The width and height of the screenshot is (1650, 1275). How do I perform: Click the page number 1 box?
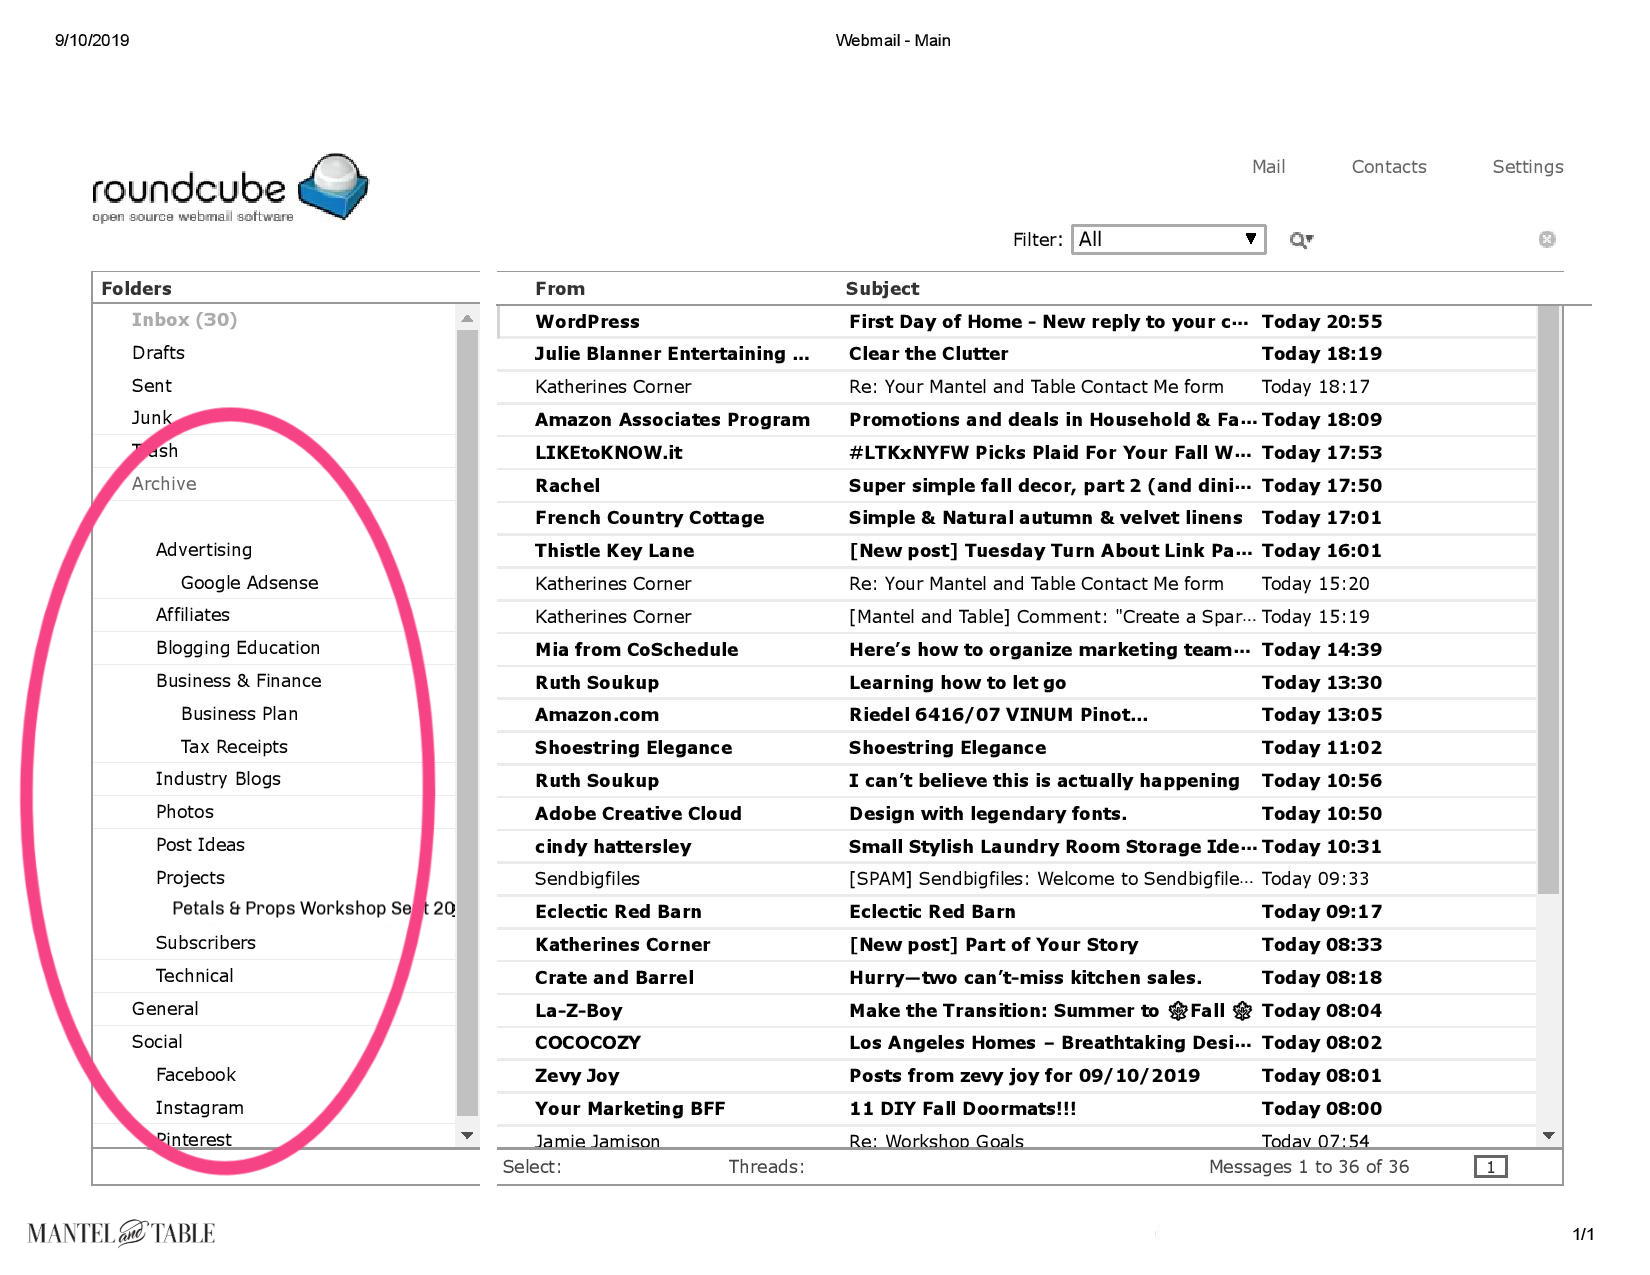[x=1490, y=1167]
